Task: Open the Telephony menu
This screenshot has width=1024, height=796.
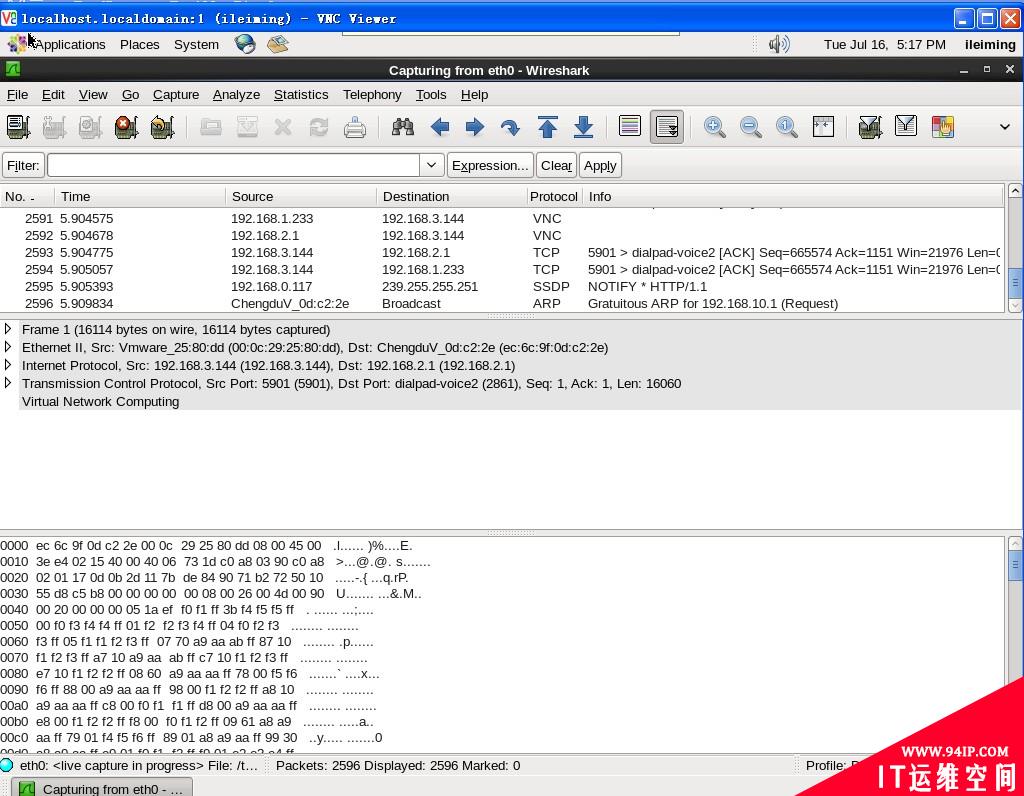Action: pos(372,95)
